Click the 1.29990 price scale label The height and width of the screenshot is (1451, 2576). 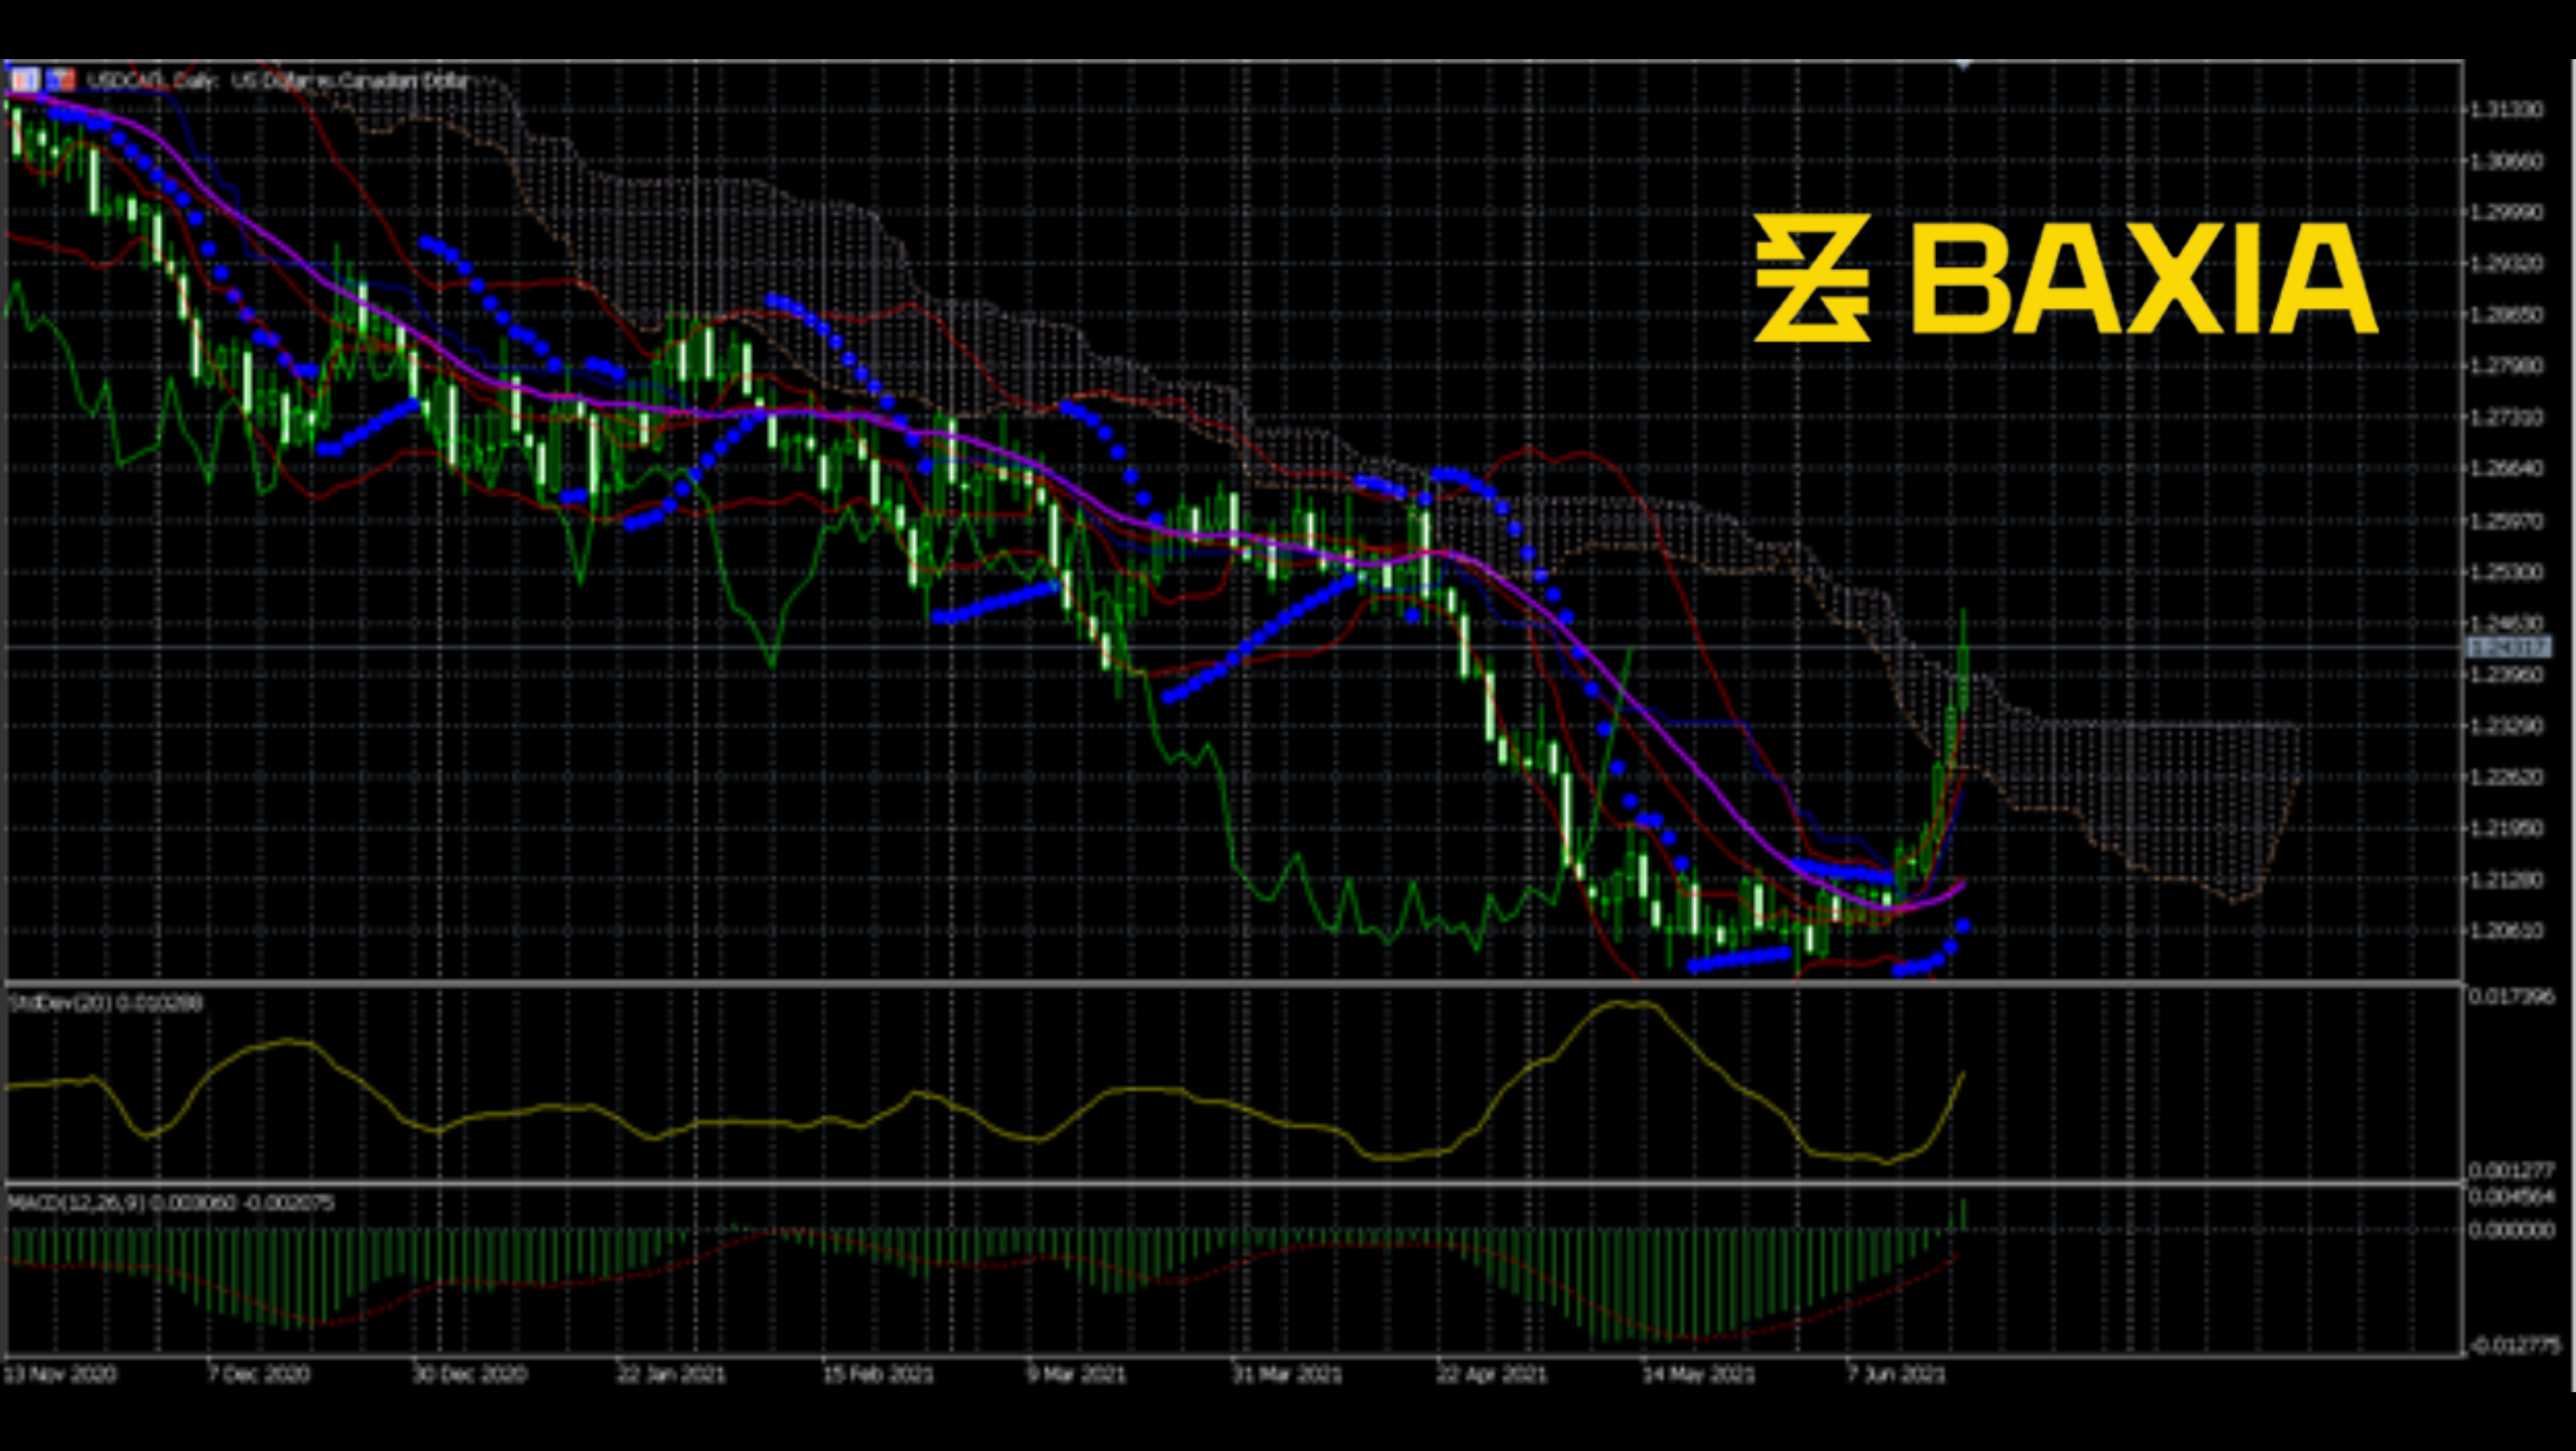tap(2506, 212)
